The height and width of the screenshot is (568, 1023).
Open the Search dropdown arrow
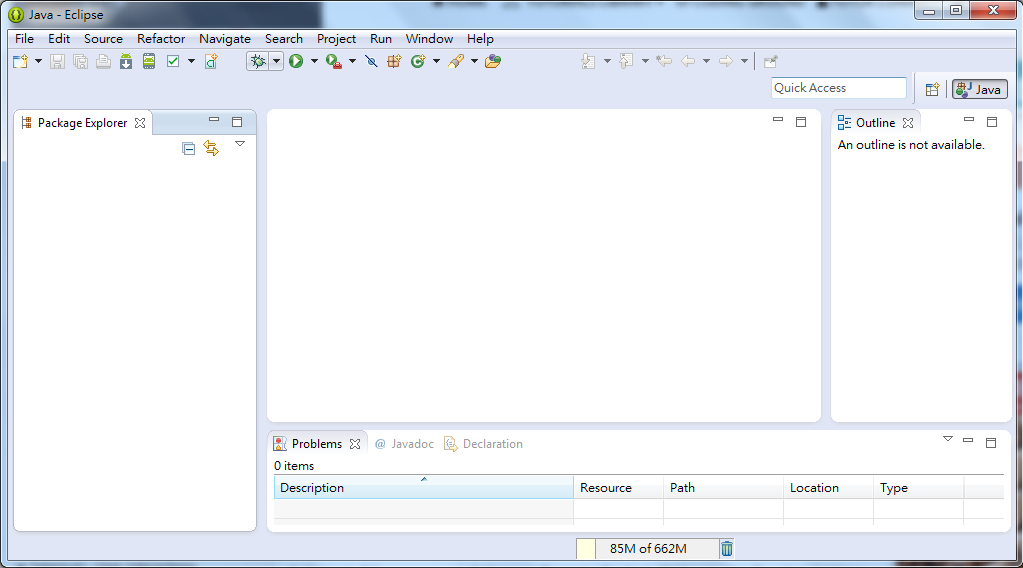pyautogui.click(x=474, y=61)
